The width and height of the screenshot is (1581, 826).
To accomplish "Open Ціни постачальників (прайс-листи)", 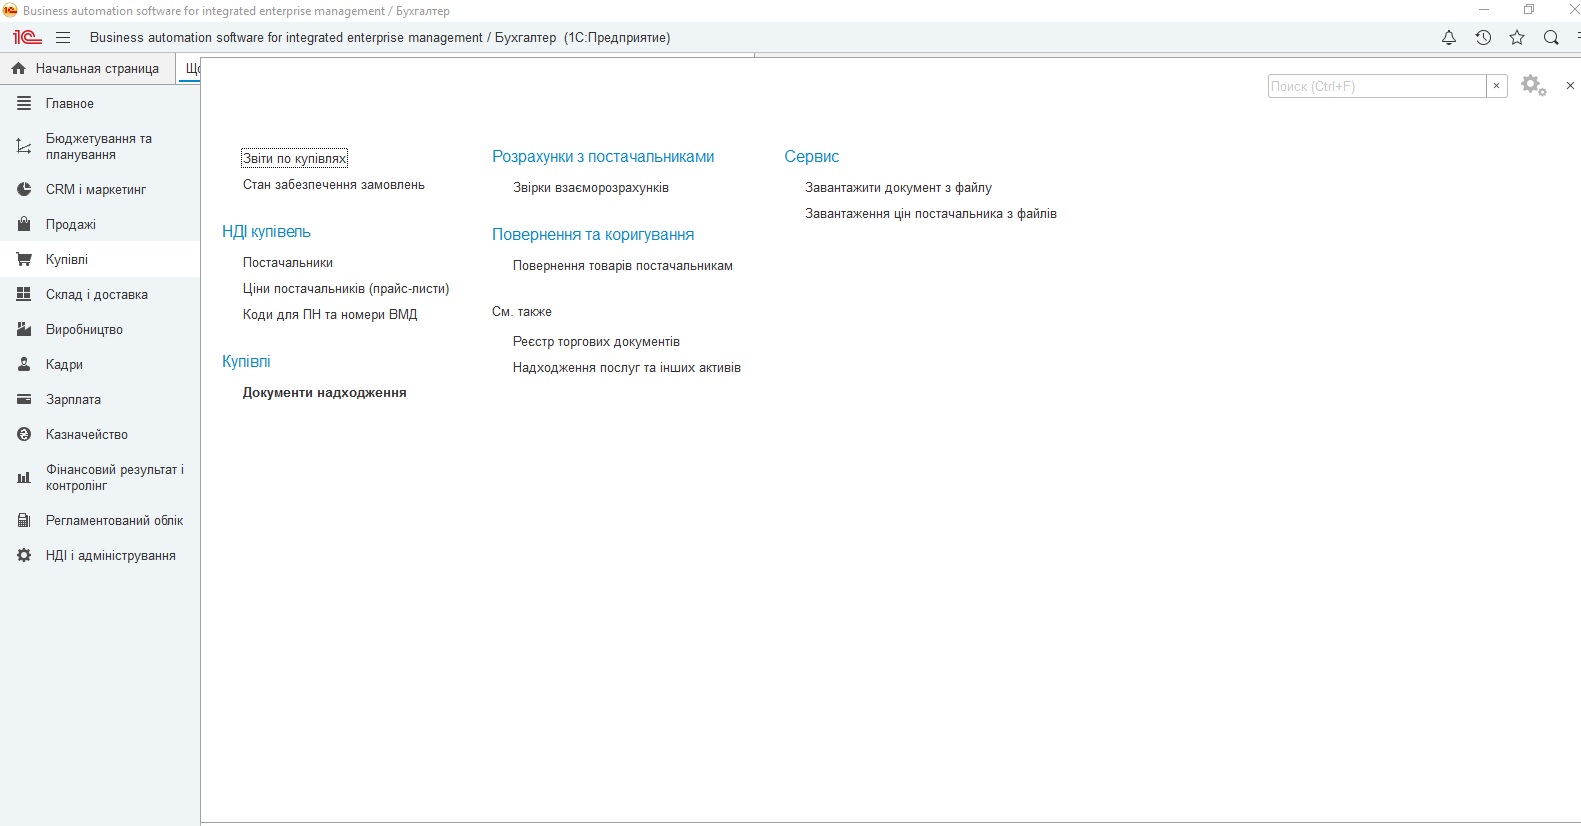I will (346, 289).
